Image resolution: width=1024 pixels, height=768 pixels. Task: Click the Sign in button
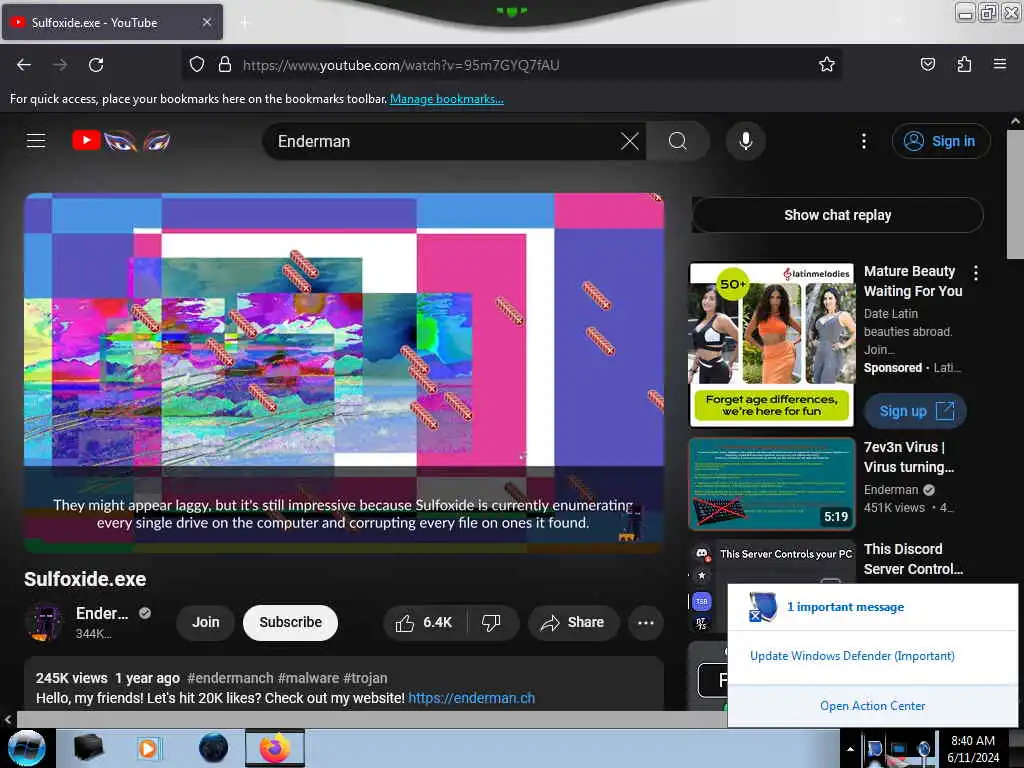940,141
